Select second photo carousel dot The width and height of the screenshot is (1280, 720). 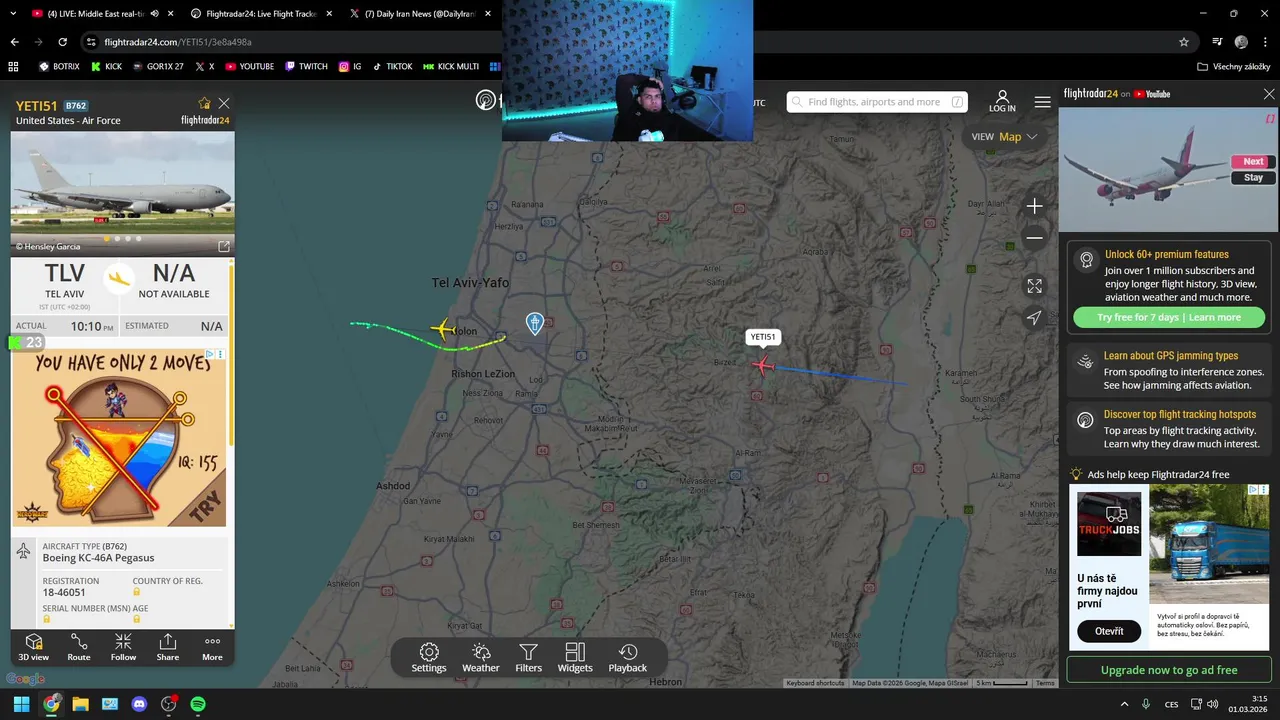(117, 239)
